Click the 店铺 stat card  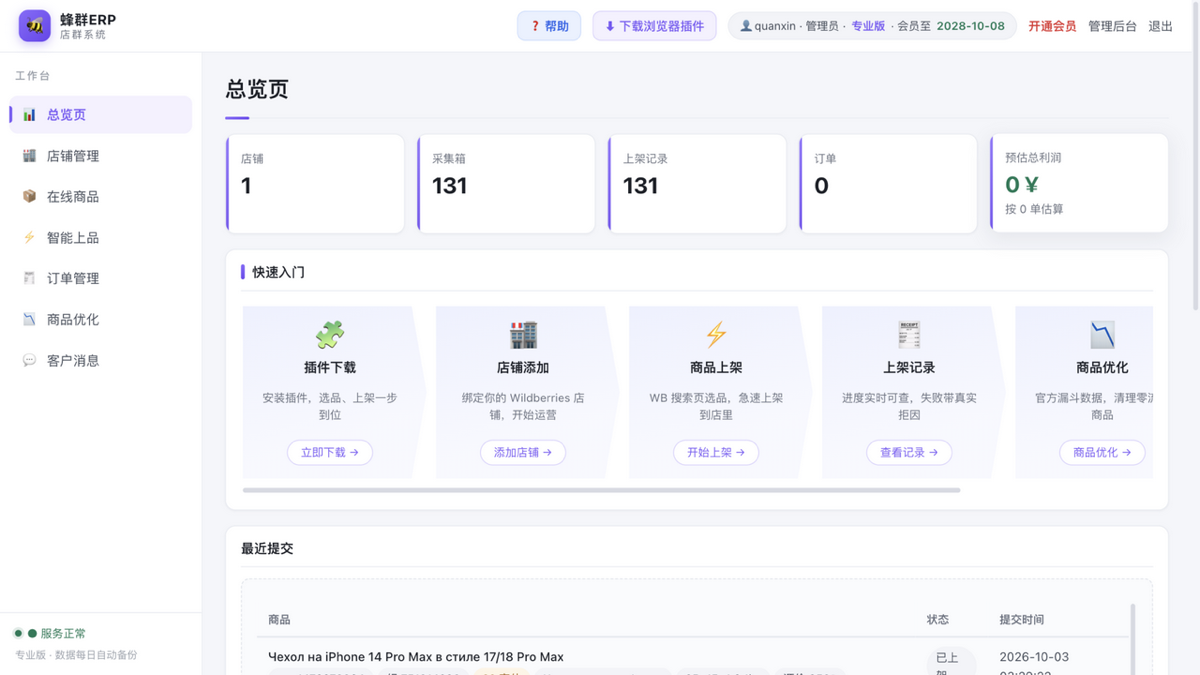pos(315,184)
